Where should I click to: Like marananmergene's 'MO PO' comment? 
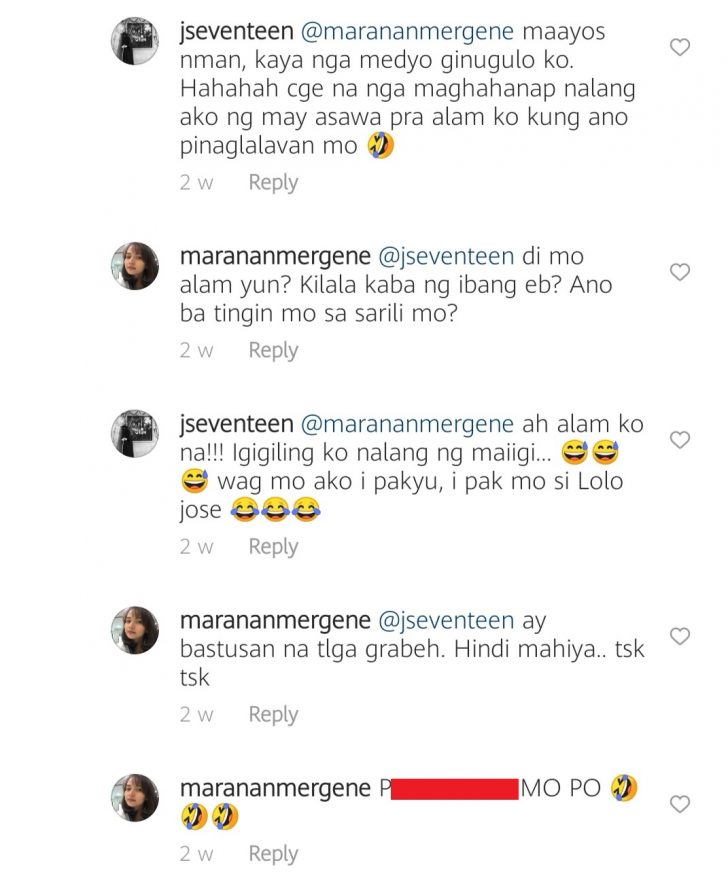(x=680, y=804)
